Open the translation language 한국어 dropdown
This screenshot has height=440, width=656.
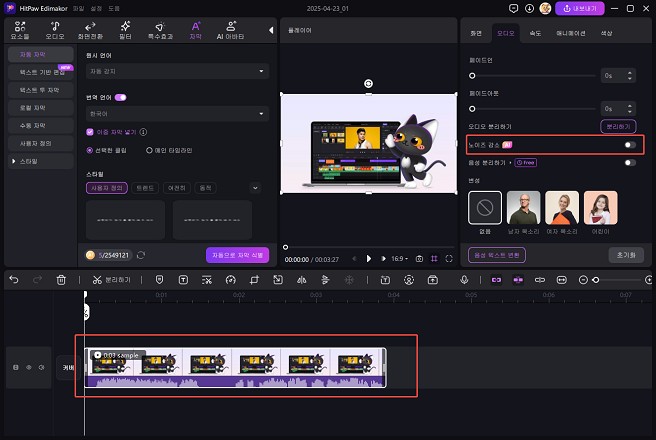[177, 114]
